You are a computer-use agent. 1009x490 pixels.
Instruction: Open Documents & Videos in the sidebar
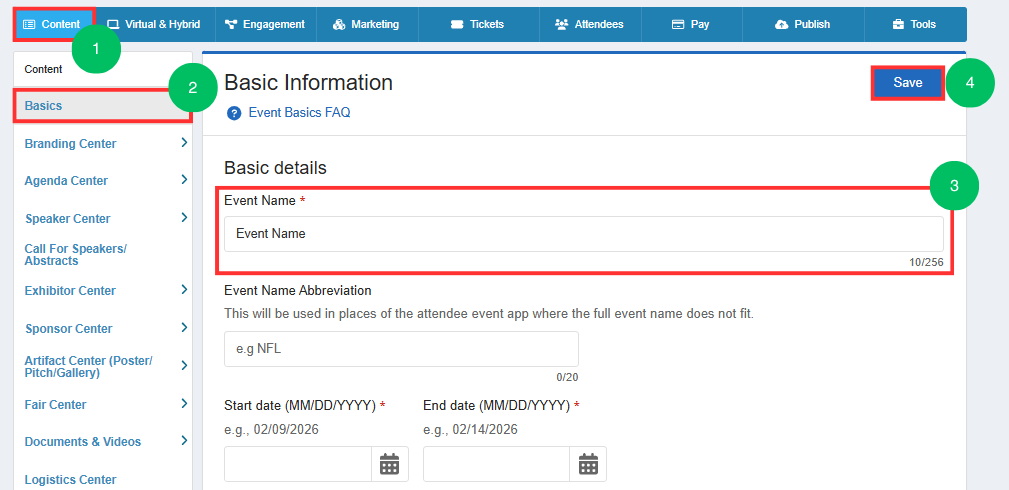click(82, 442)
